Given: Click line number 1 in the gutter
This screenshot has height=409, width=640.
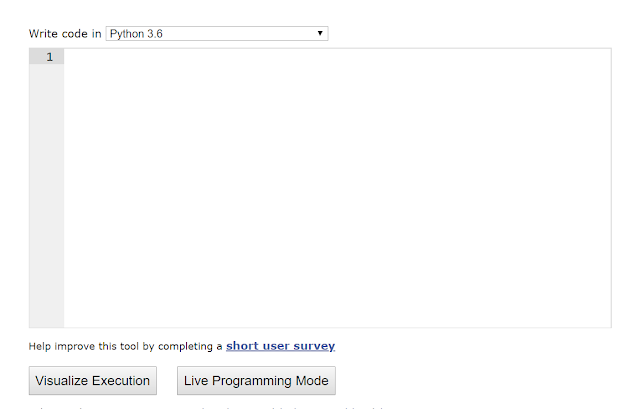Looking at the screenshot, I should coord(49,57).
